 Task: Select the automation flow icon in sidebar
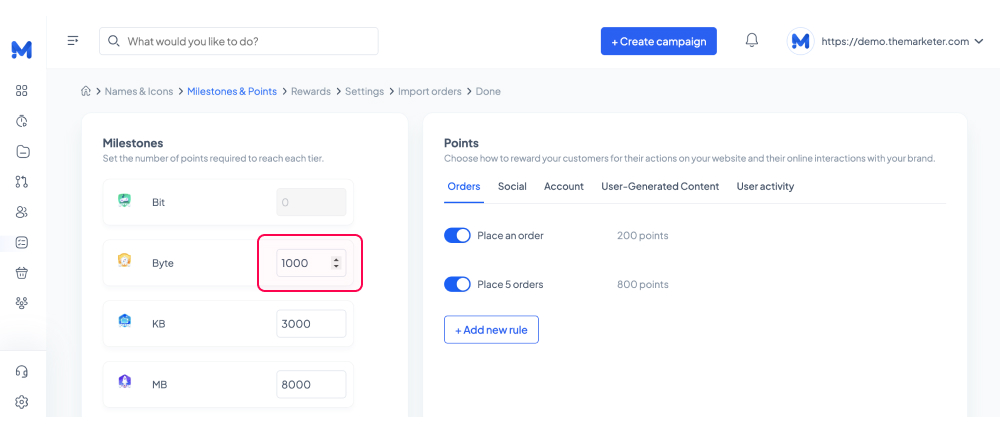click(22, 182)
